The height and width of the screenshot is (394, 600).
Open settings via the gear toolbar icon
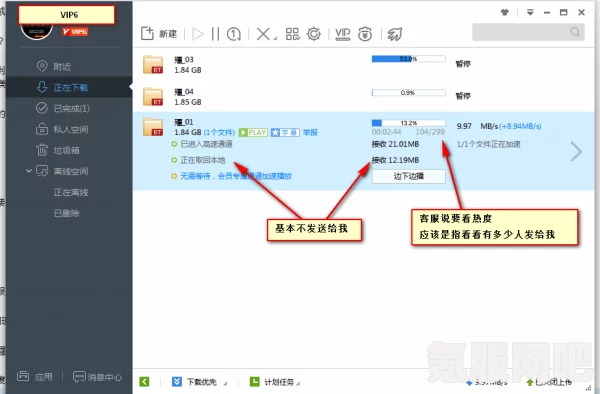pyautogui.click(x=314, y=34)
